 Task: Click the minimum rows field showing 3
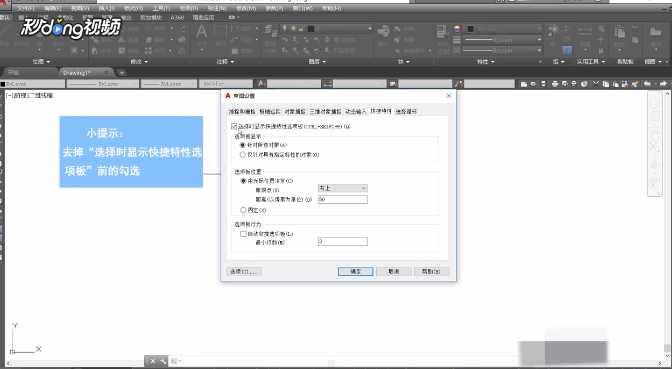342,242
